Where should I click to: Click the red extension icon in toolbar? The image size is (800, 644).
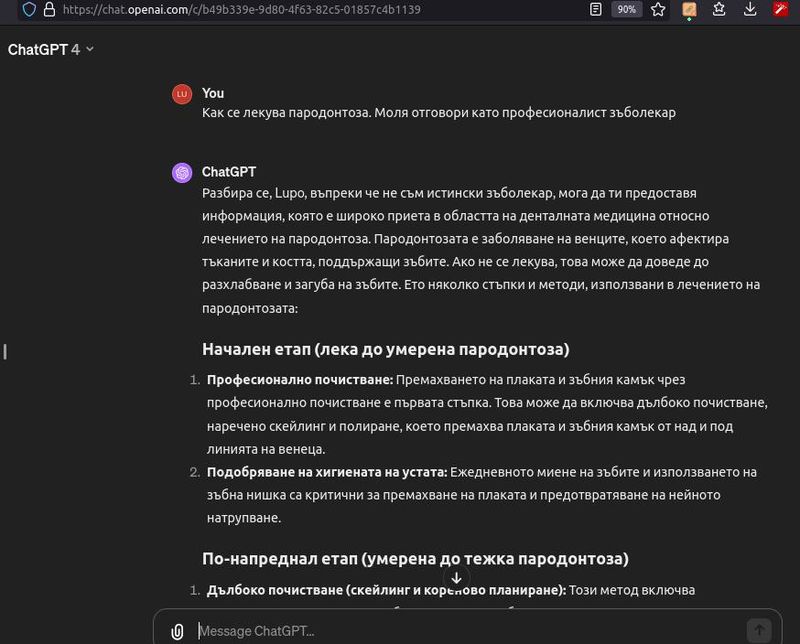coord(782,9)
